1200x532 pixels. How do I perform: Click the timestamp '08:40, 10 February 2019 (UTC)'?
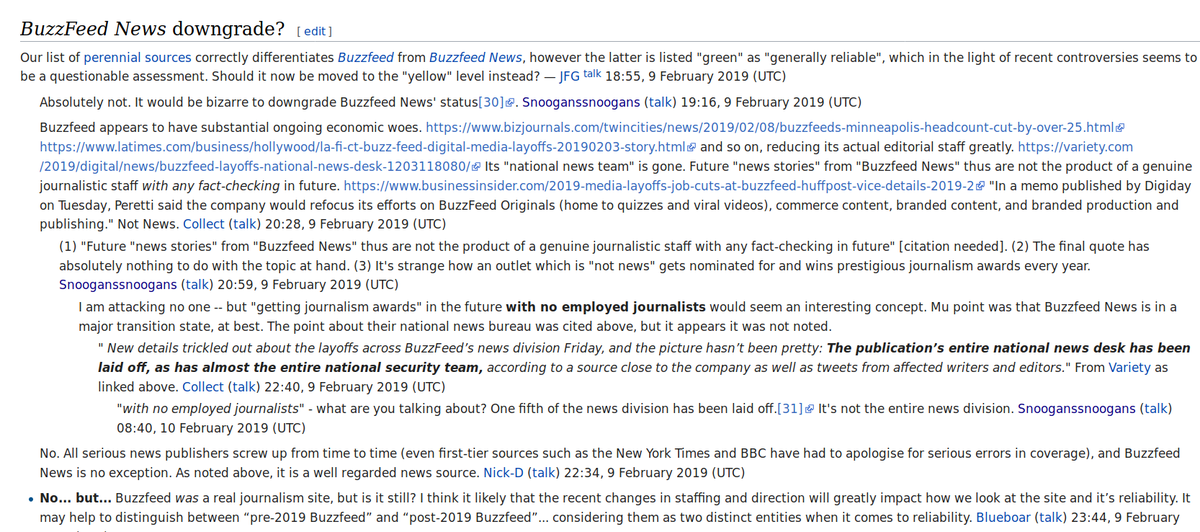[x=212, y=427]
